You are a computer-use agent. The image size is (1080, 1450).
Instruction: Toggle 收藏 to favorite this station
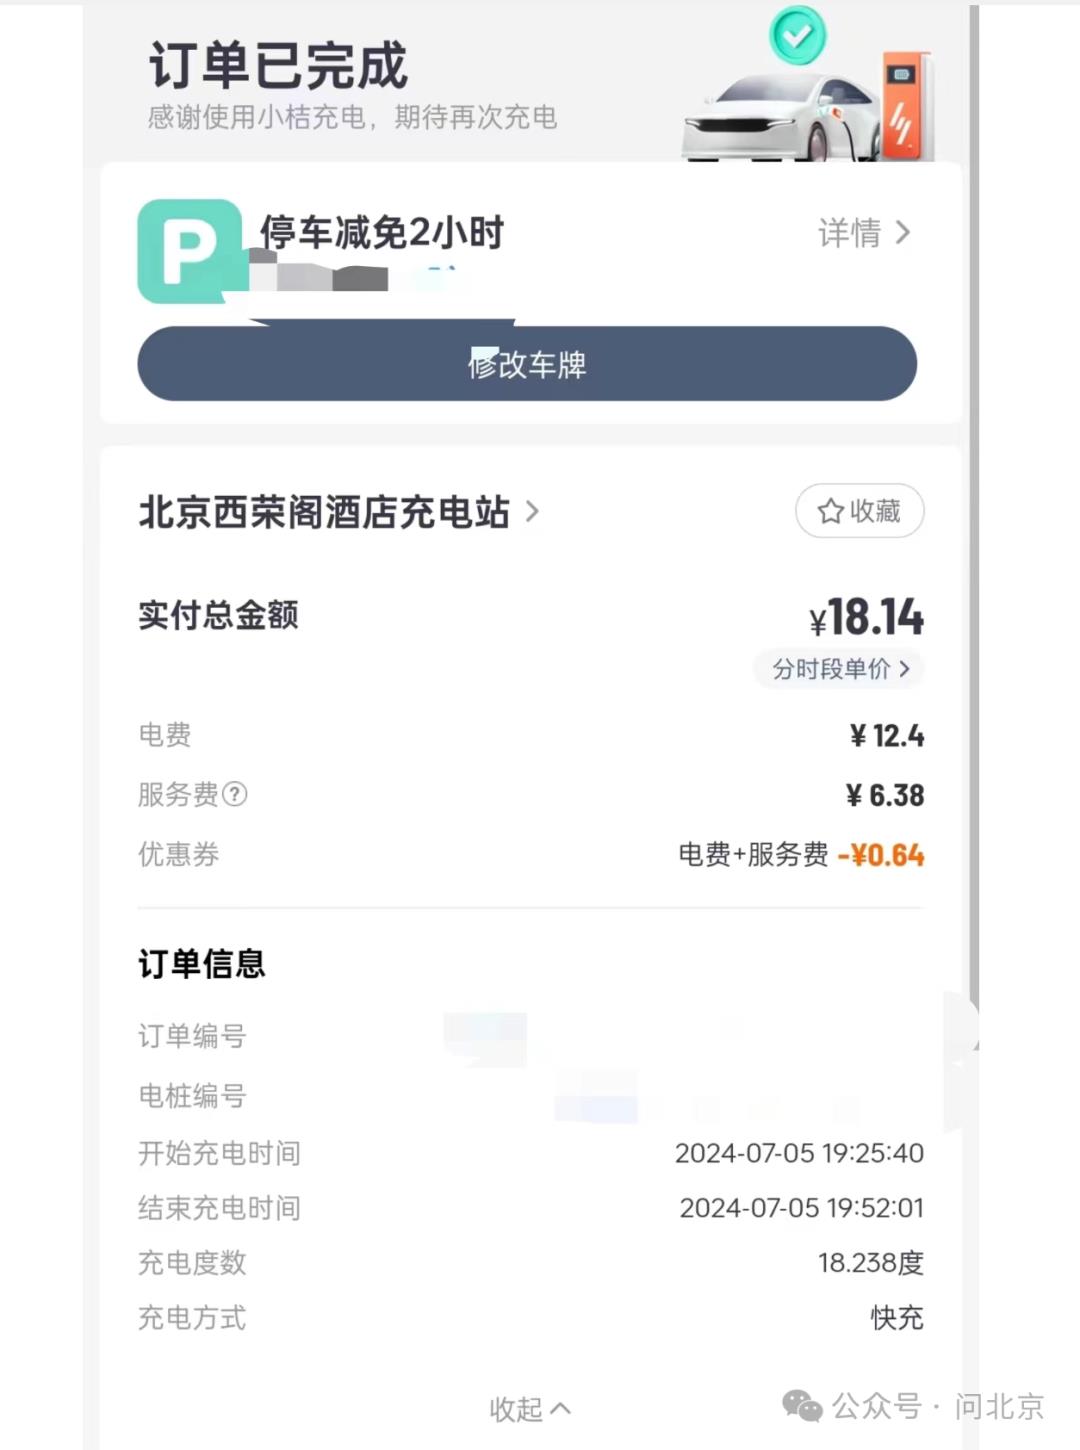click(859, 512)
